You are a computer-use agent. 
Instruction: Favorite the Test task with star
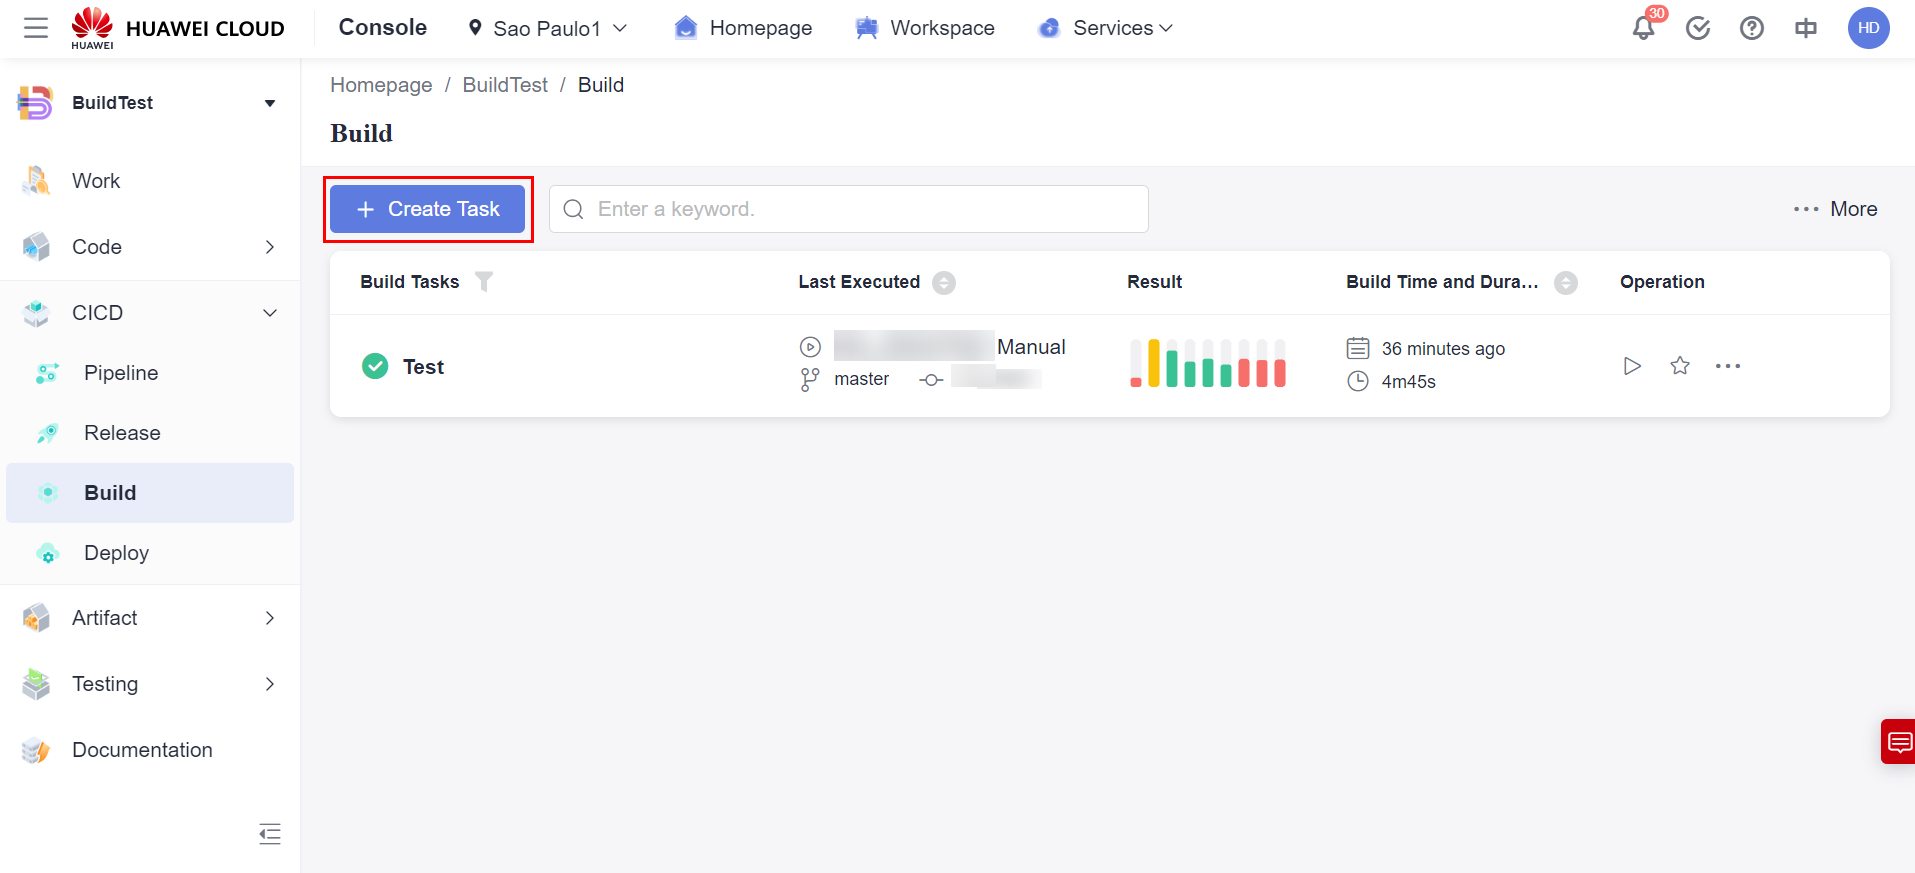click(x=1680, y=366)
